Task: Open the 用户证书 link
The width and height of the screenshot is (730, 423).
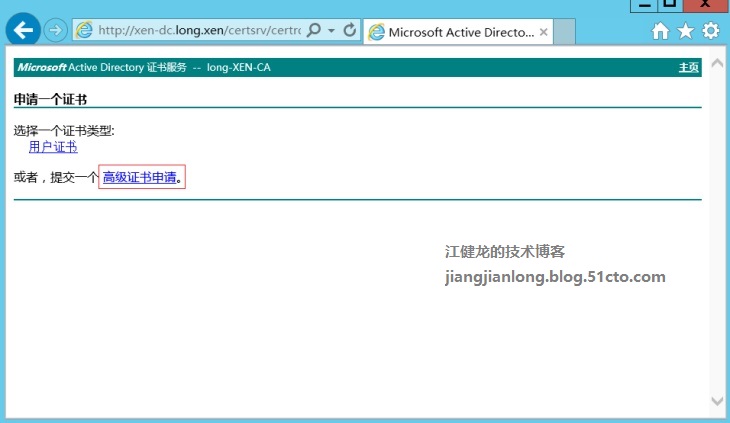Action: (53, 147)
